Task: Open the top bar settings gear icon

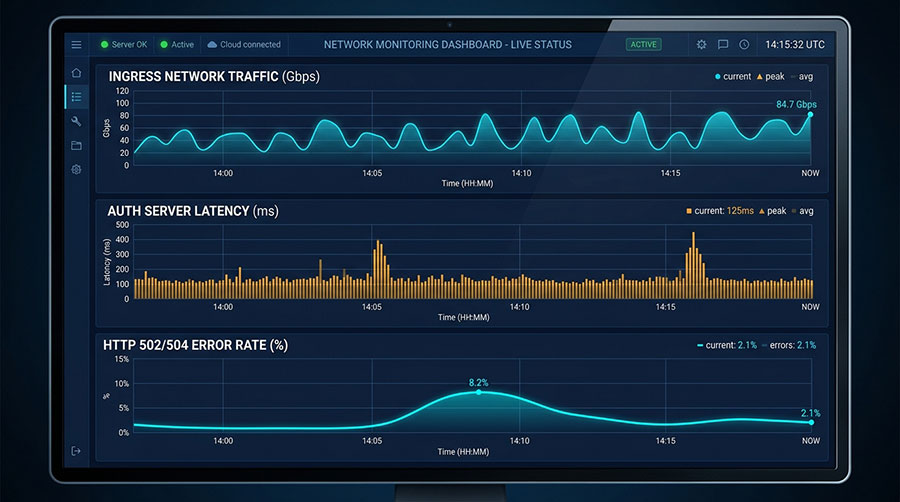Action: point(701,44)
